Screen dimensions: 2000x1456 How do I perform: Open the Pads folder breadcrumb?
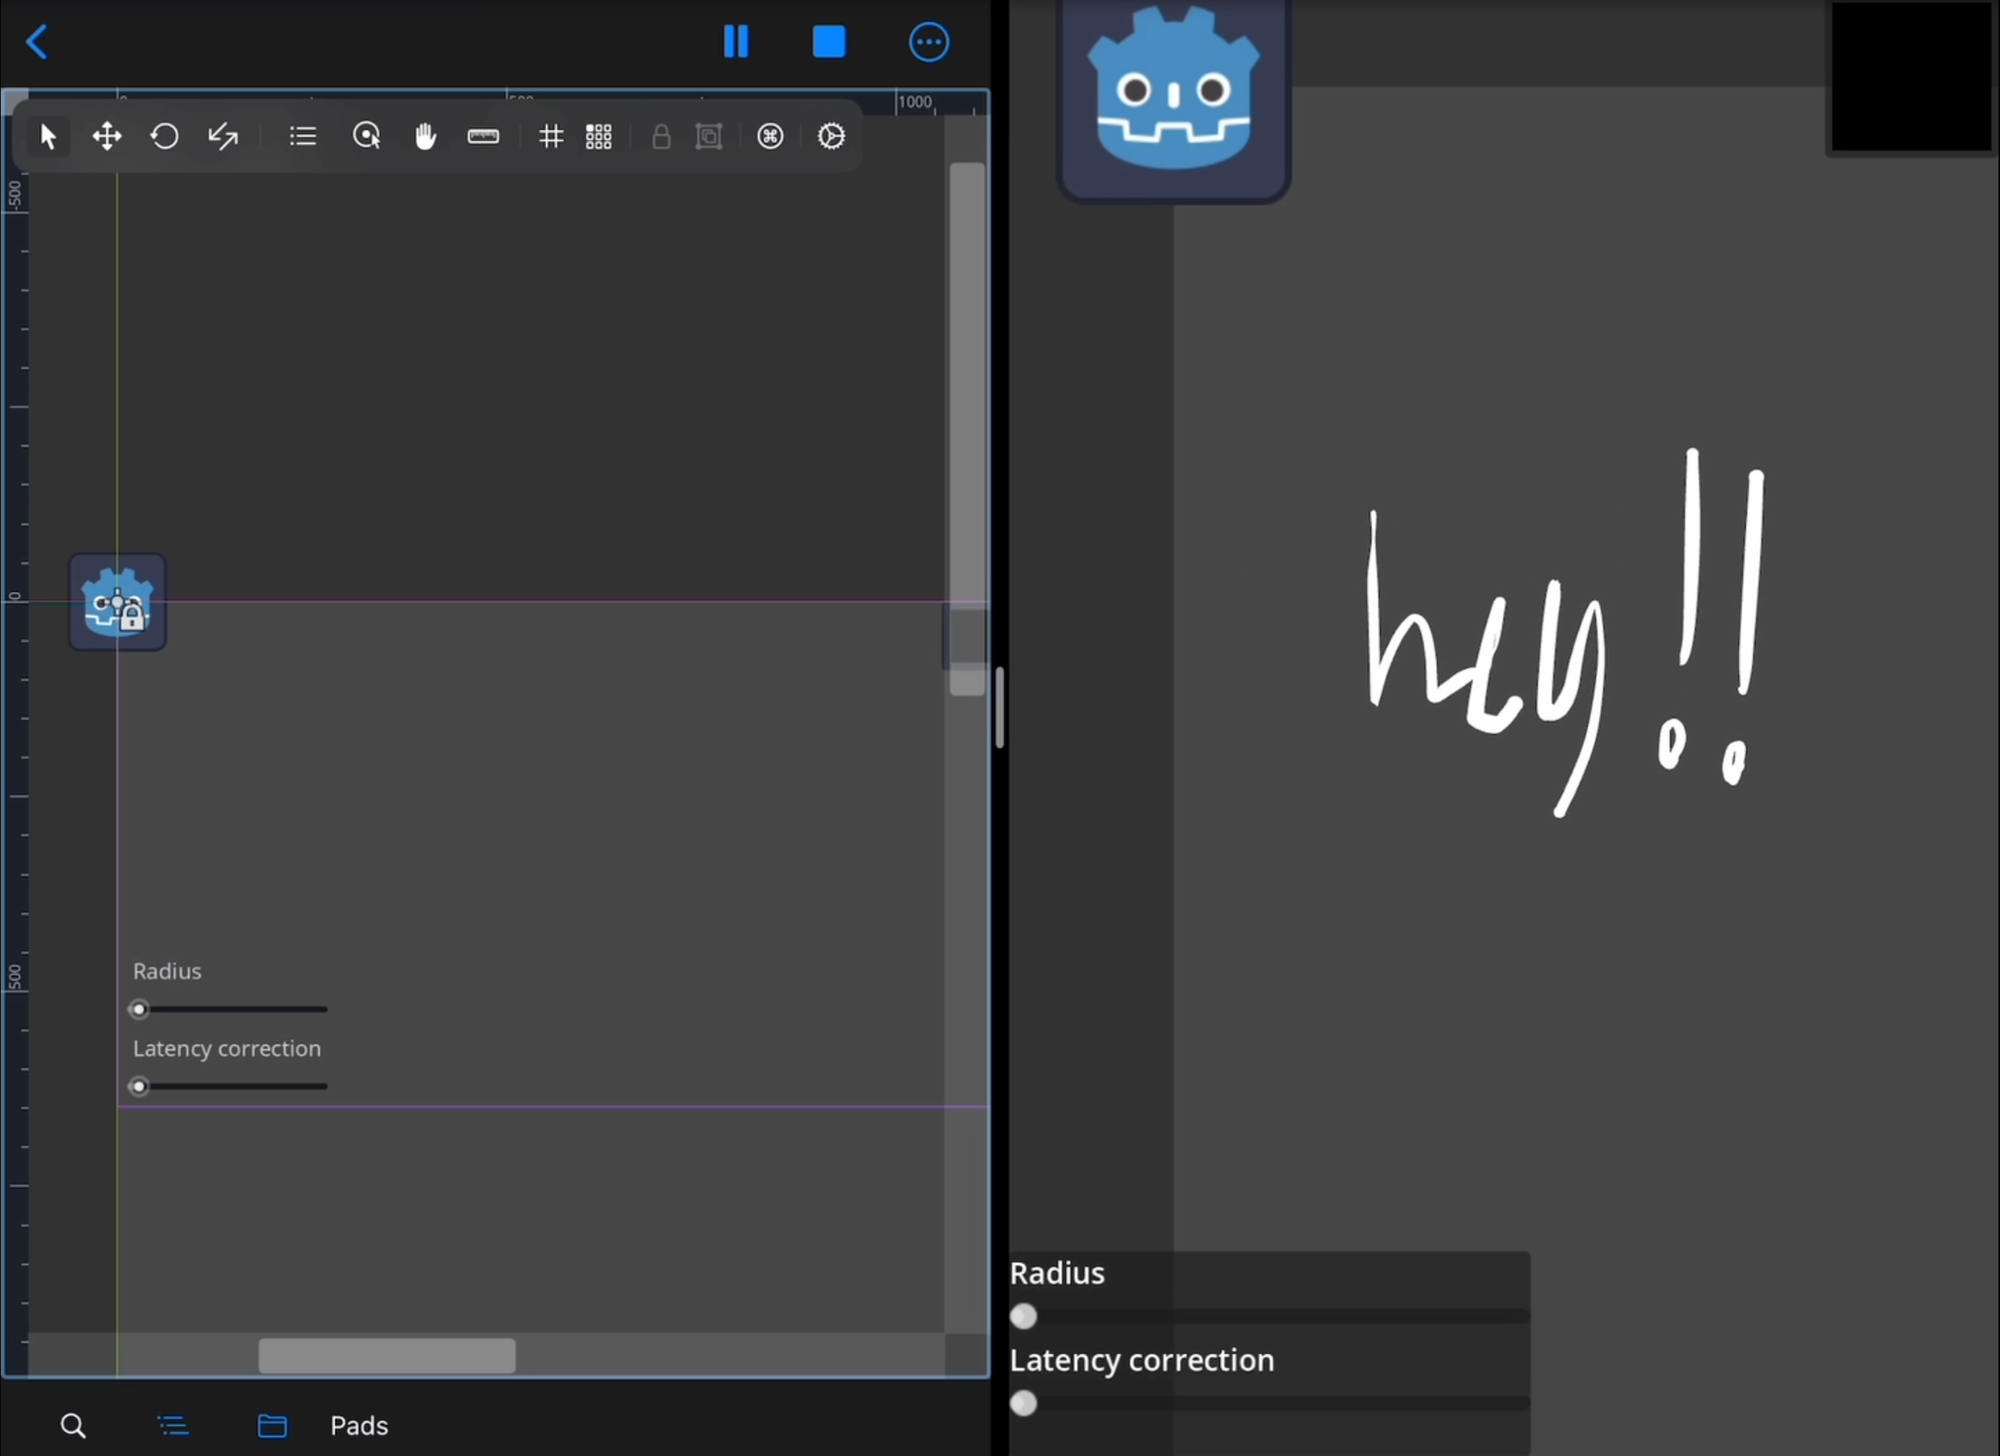pyautogui.click(x=358, y=1425)
